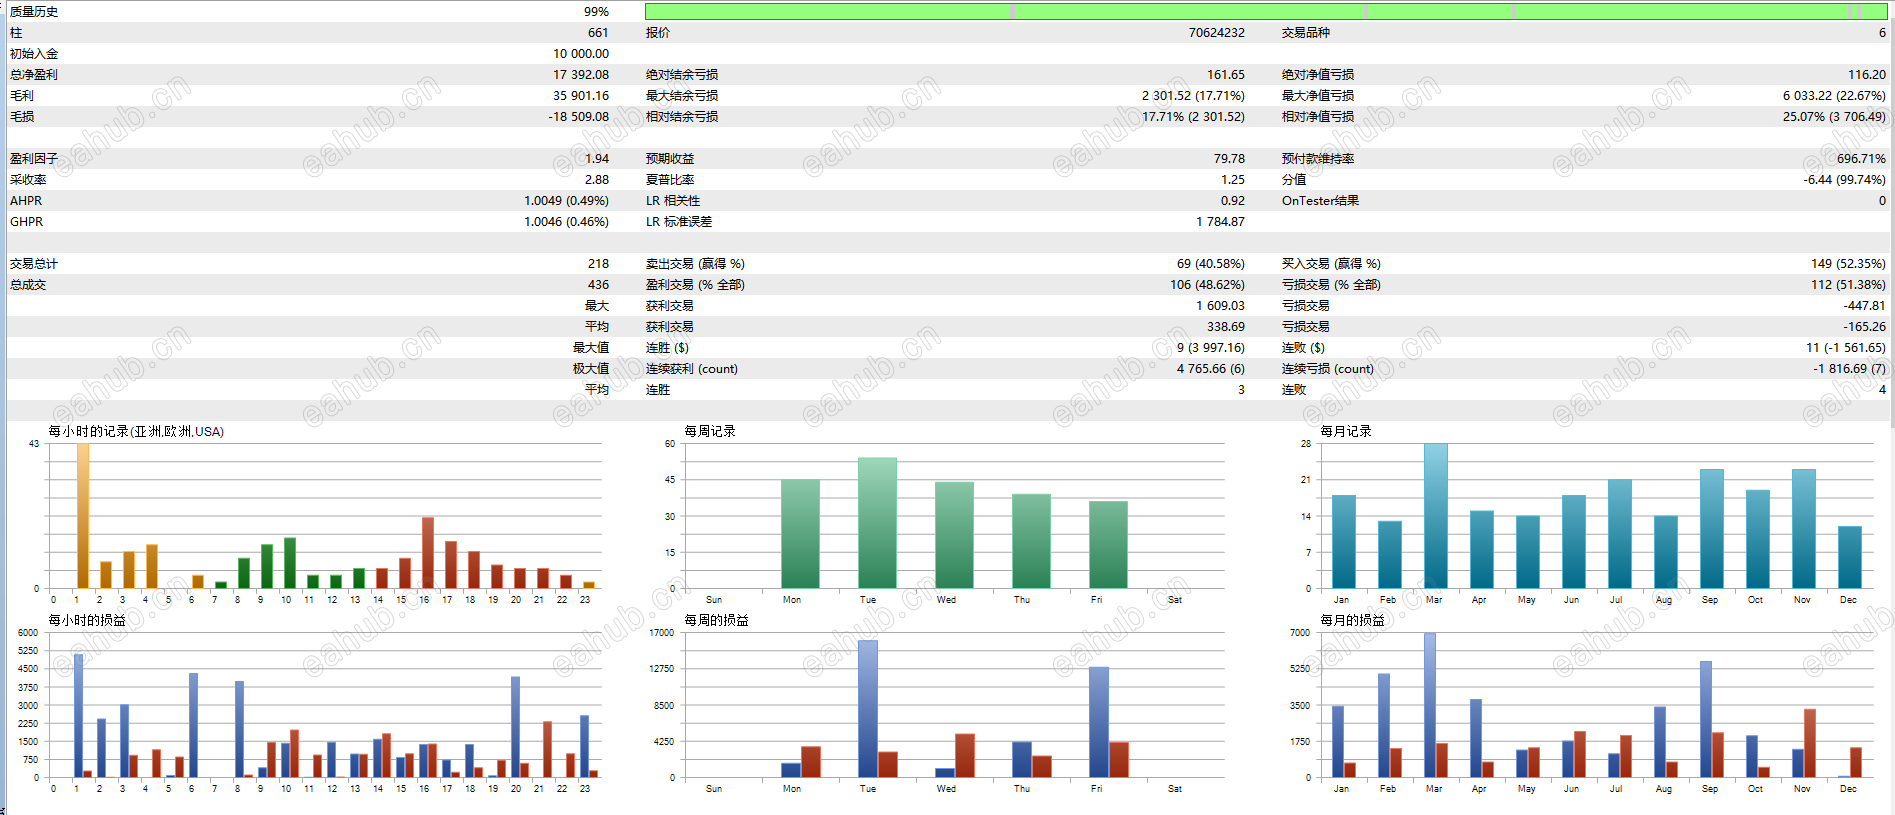Click the Dec bar in 每月记录 chart
Screen dimensions: 1895x815
1850,557
